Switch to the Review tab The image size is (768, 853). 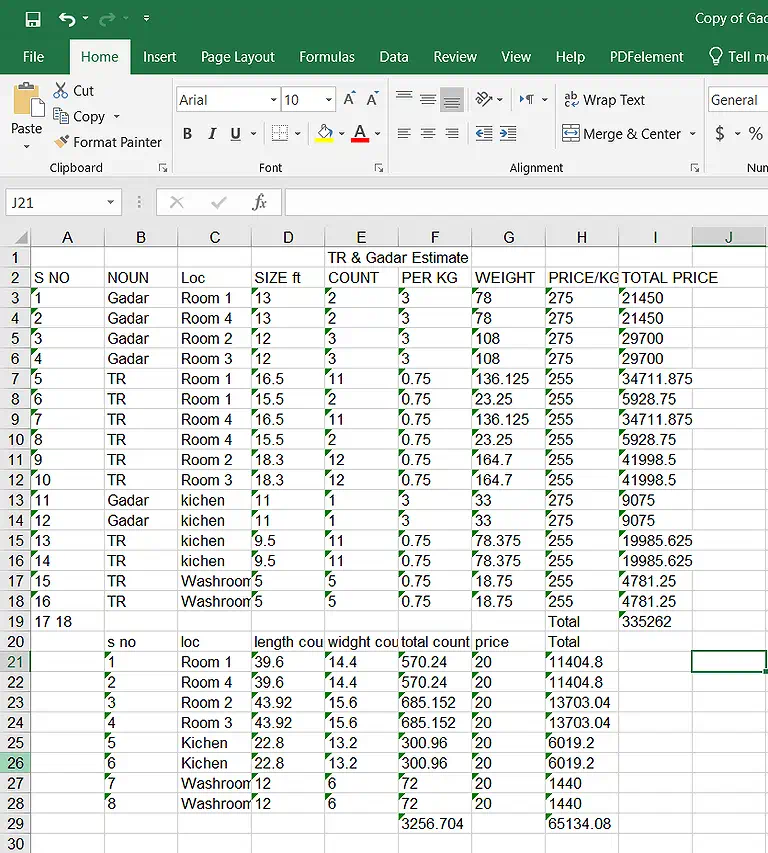click(x=455, y=57)
